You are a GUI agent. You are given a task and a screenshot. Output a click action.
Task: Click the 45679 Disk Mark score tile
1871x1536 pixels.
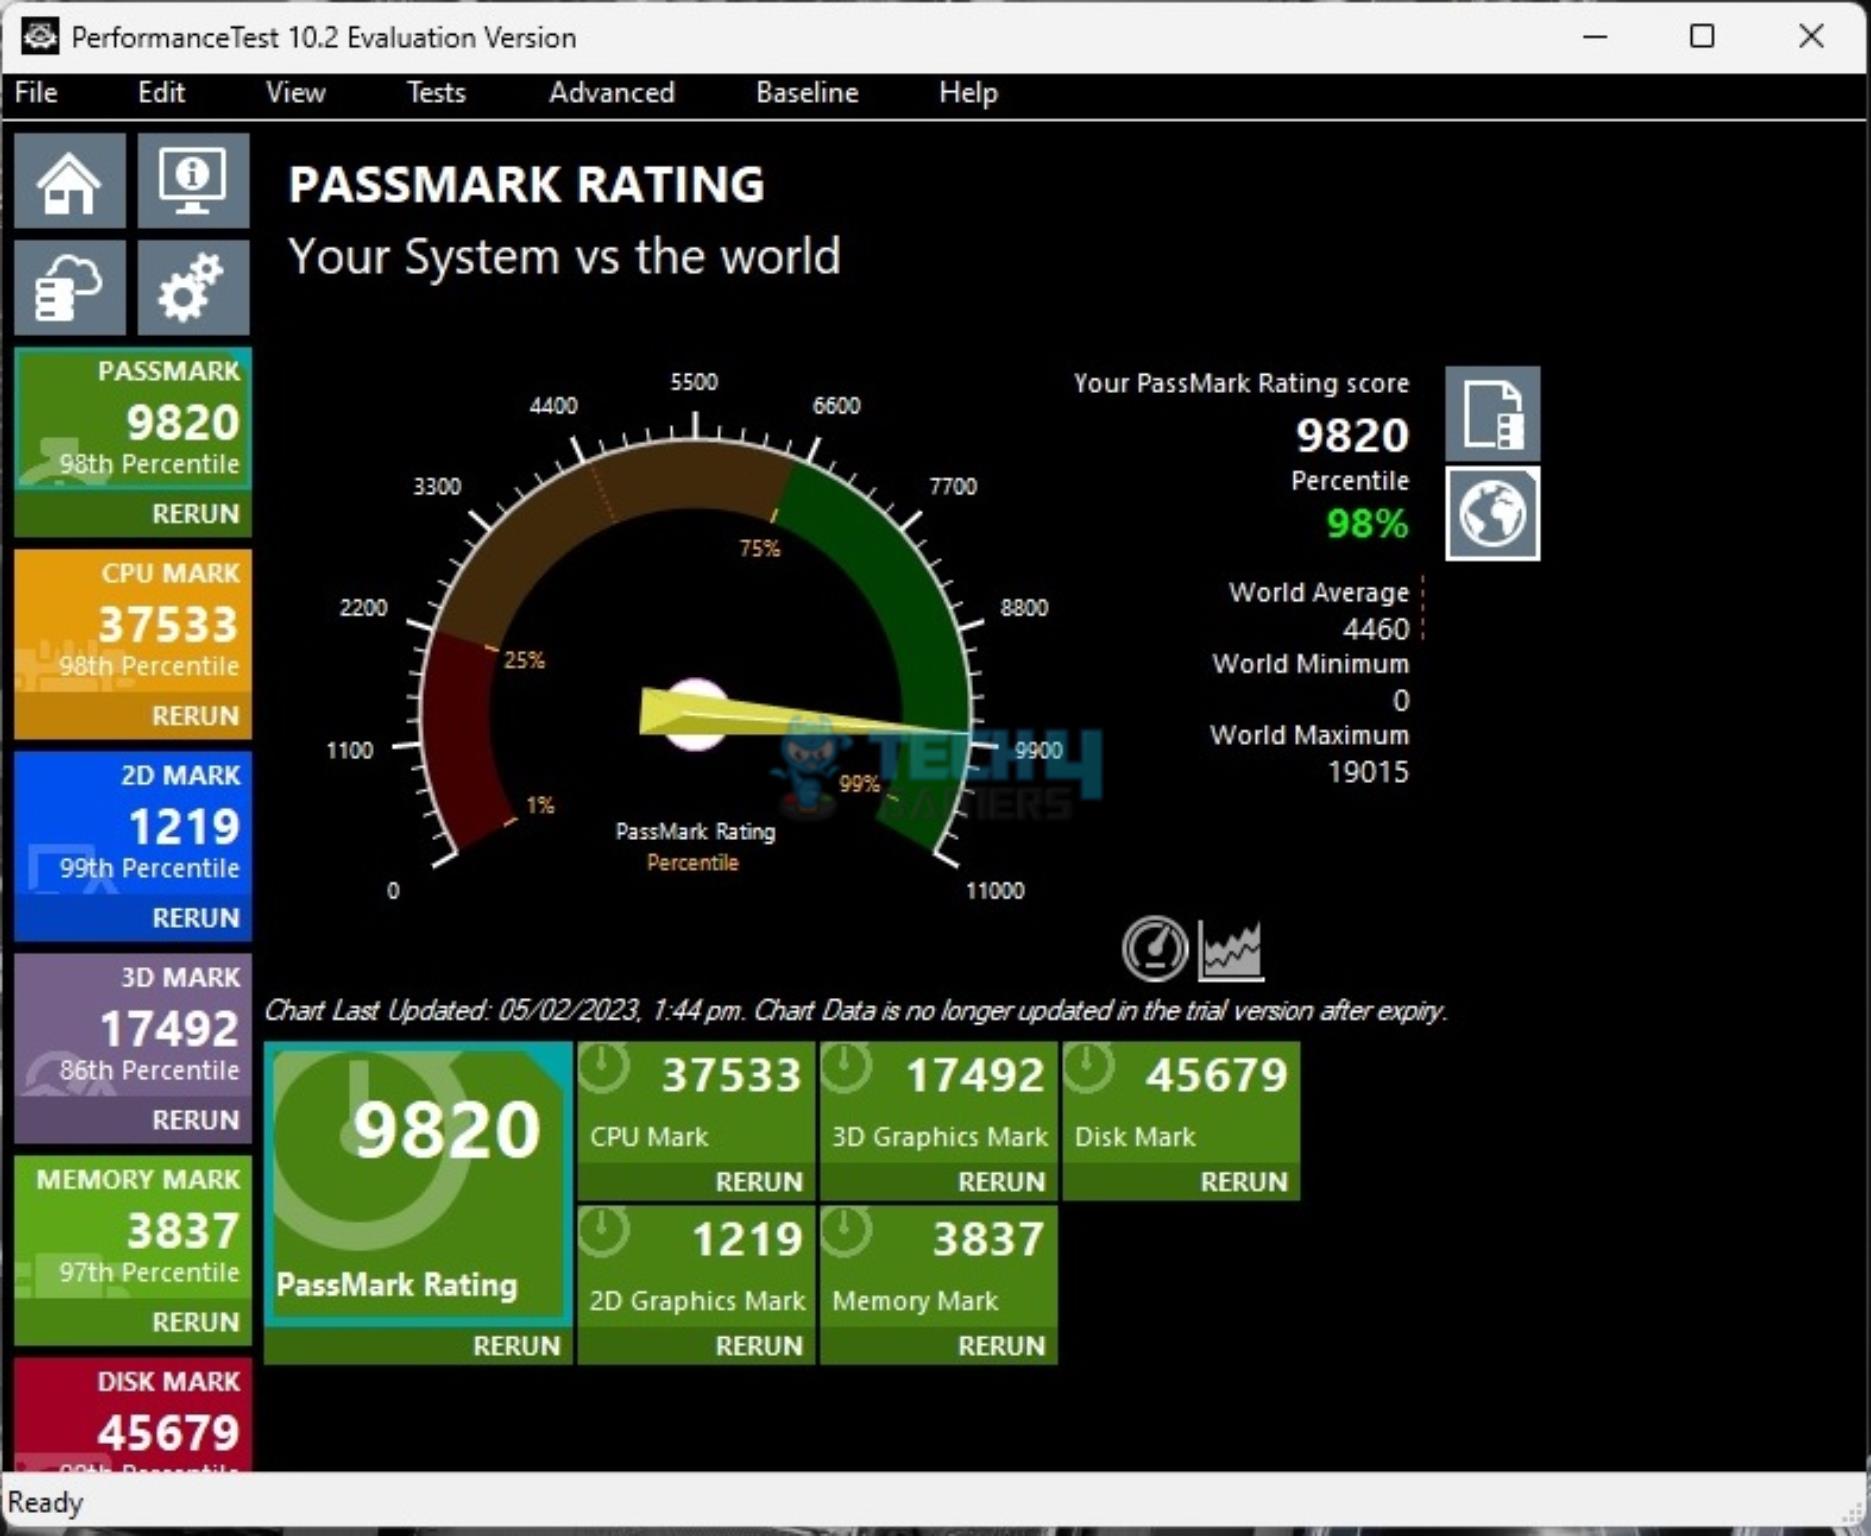click(1182, 1104)
